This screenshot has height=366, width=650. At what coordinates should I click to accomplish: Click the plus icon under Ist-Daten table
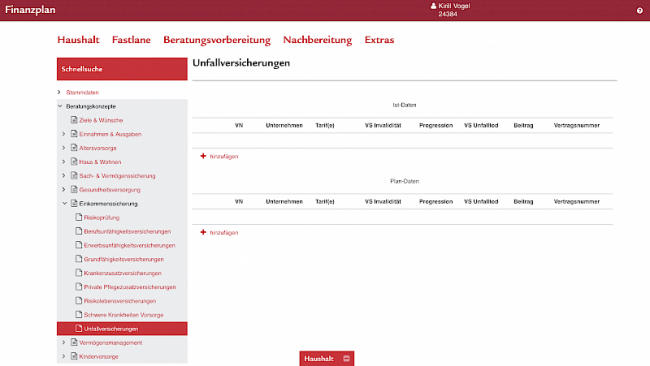coord(203,156)
